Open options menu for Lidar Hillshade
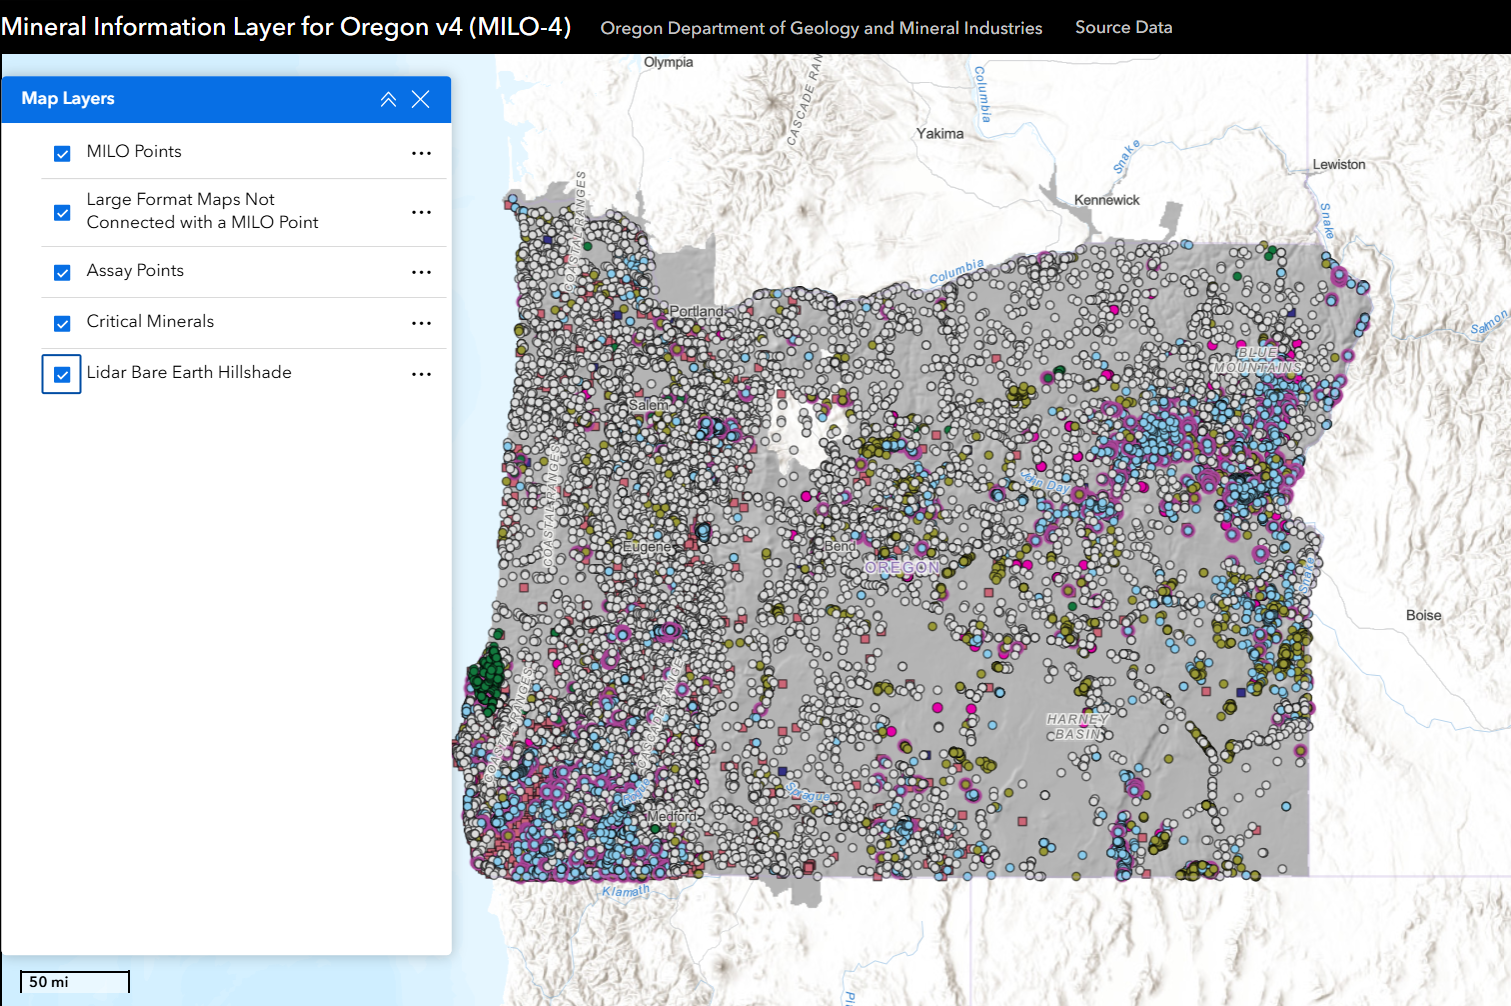This screenshot has height=1006, width=1511. pos(422,374)
